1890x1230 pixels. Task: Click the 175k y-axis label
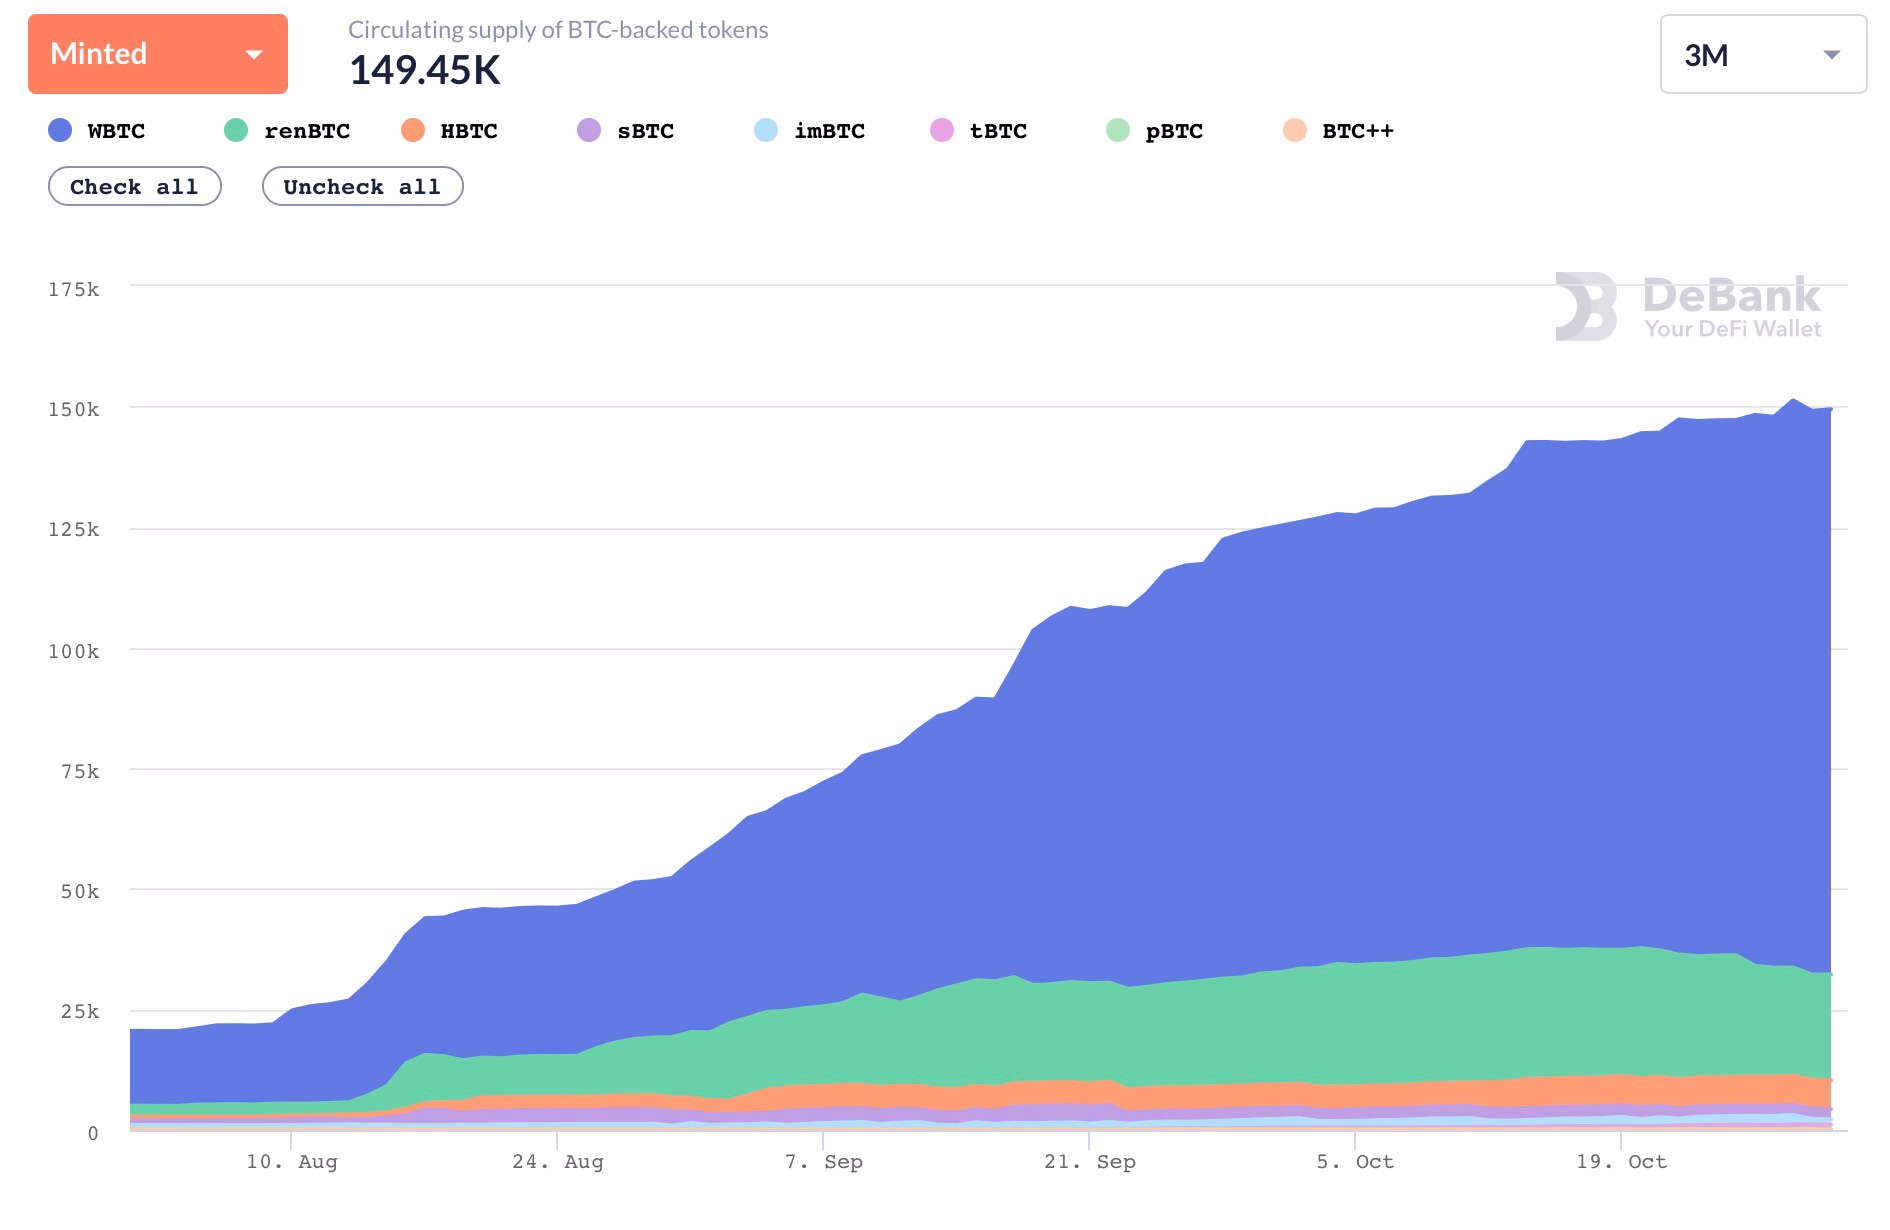(74, 290)
